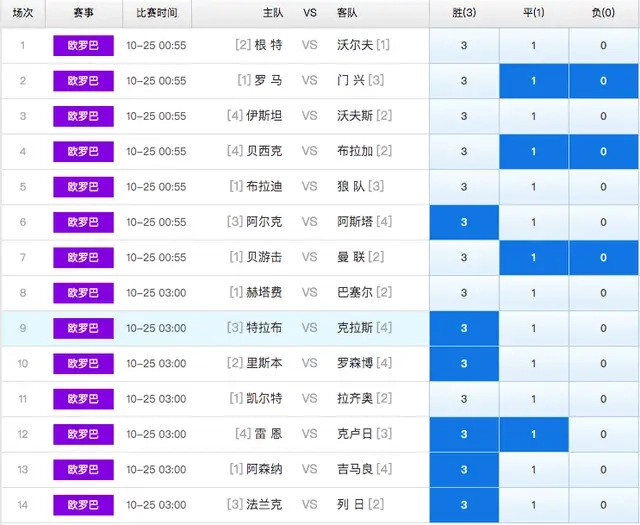Select win (3) for 贝游击 vs 曼联
Viewport: 640px width, 525px height.
click(464, 258)
